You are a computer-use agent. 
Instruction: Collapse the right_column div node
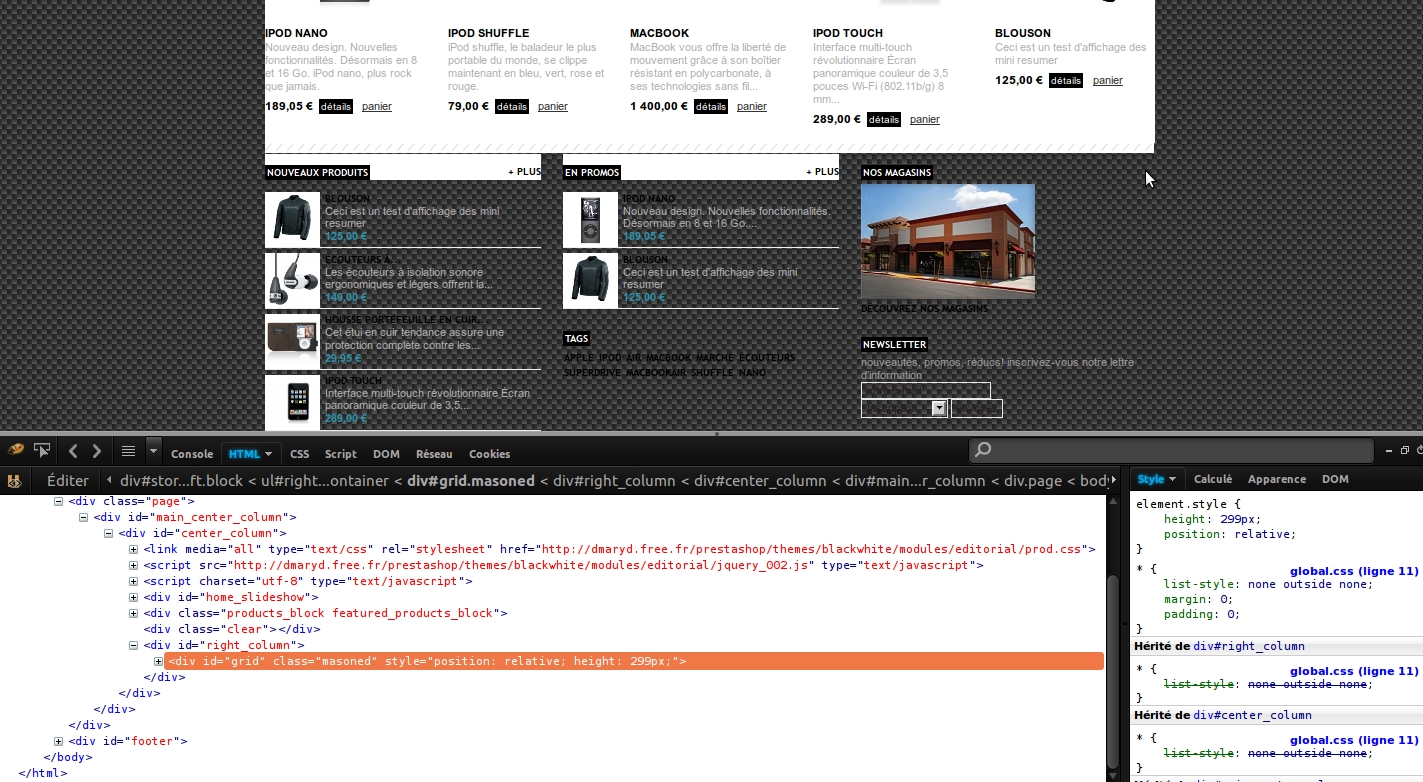[134, 645]
